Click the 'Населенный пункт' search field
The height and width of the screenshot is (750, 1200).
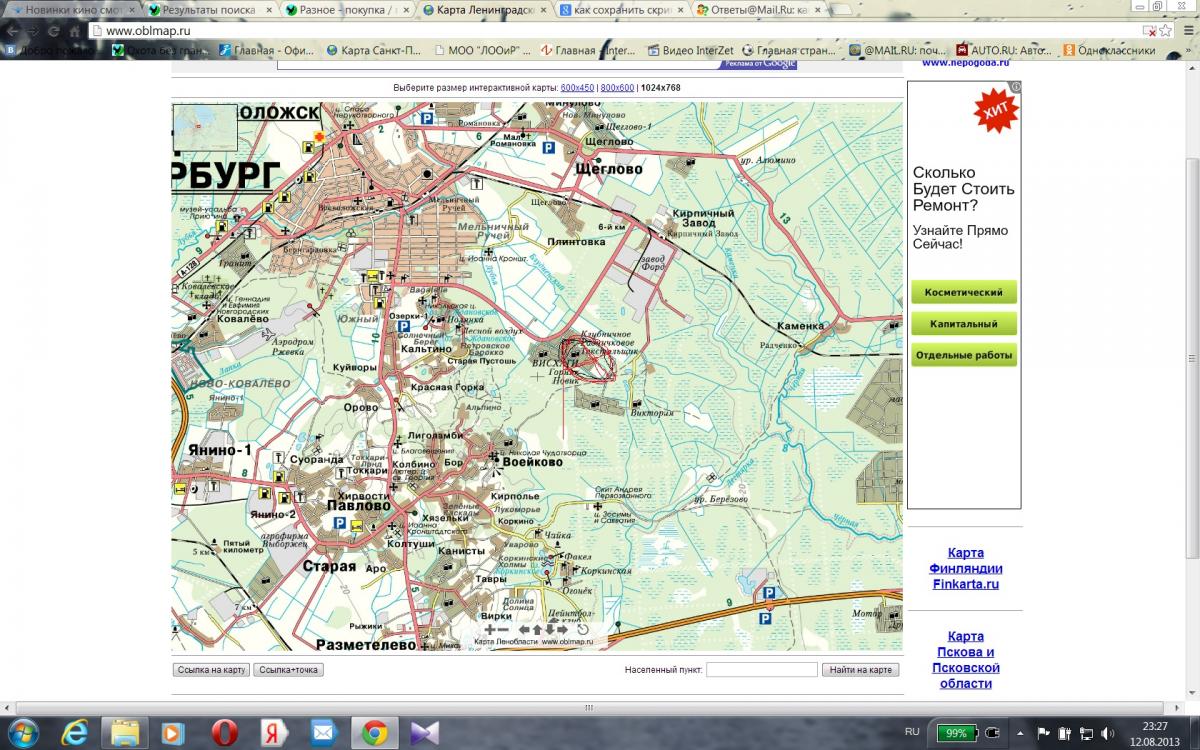pyautogui.click(x=761, y=670)
